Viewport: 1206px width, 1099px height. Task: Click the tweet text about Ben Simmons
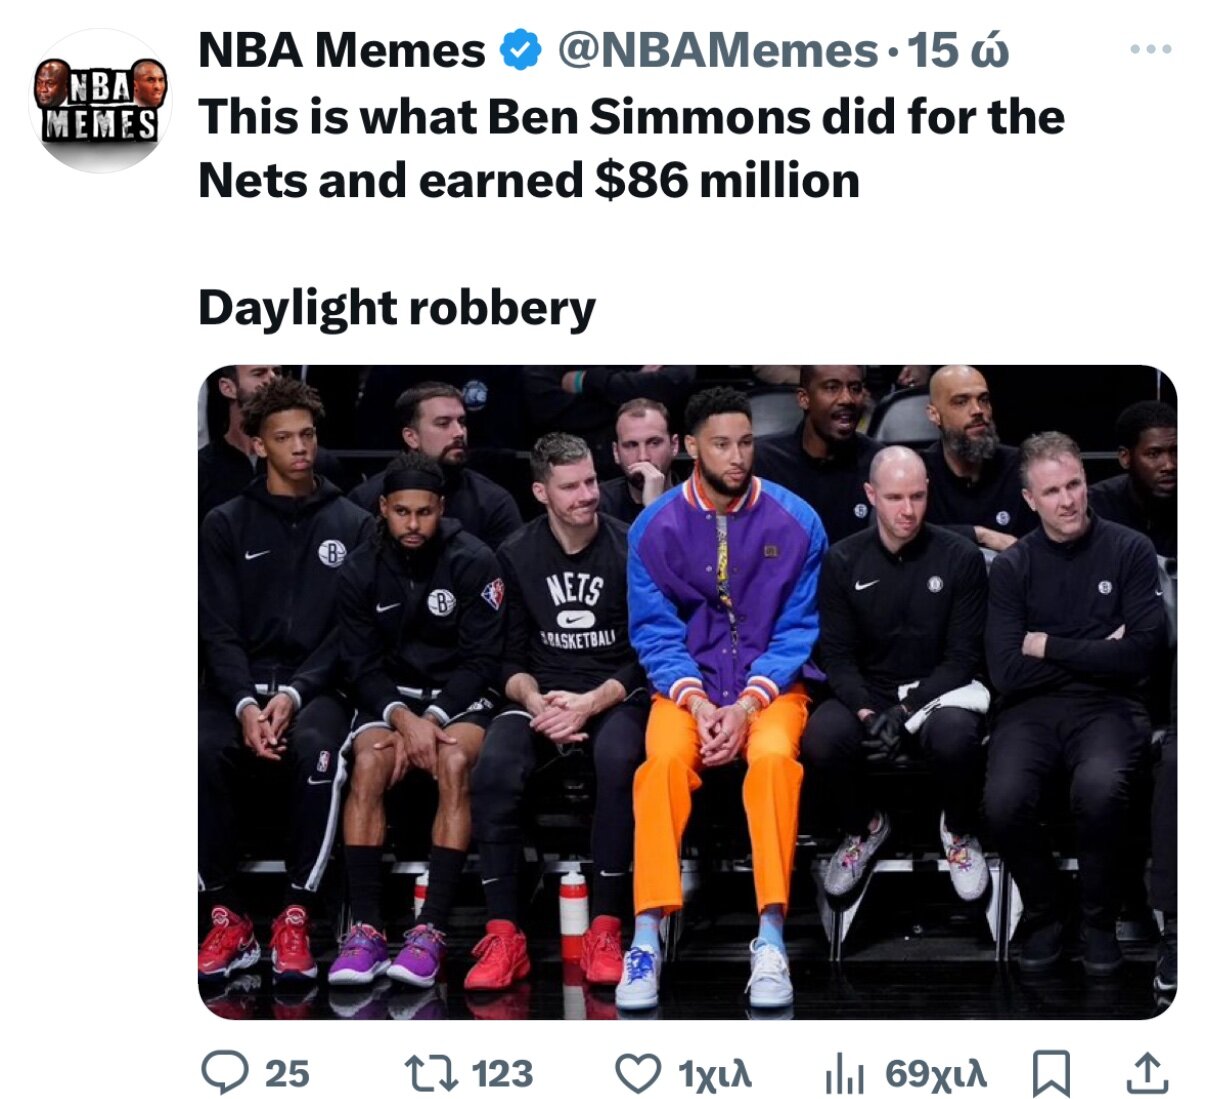[x=631, y=149]
